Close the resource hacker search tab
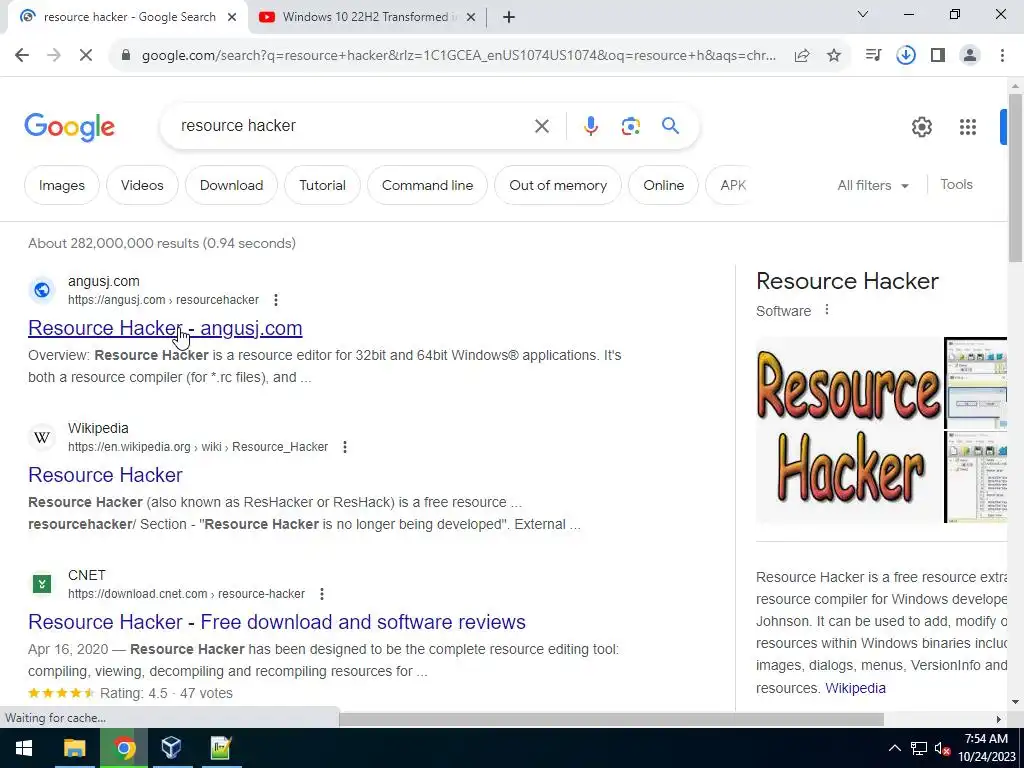This screenshot has width=1024, height=768. 232,18
